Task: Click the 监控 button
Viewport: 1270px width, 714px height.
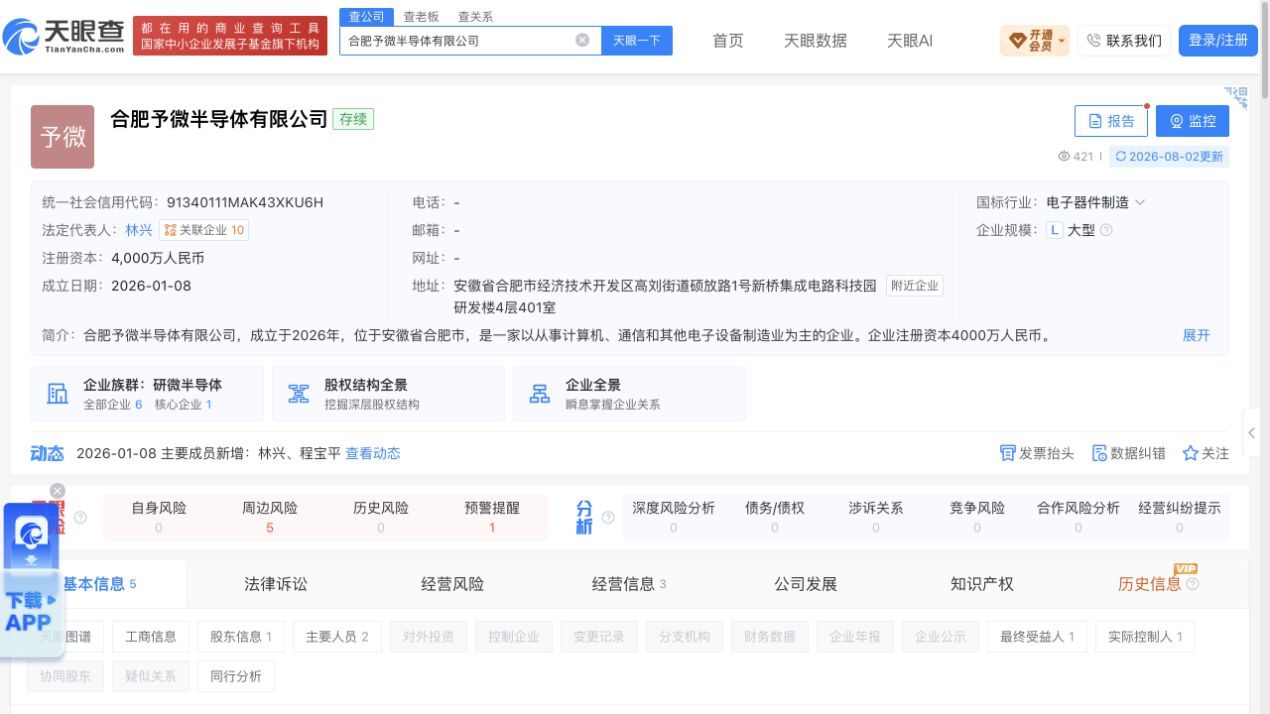Action: (x=1192, y=121)
